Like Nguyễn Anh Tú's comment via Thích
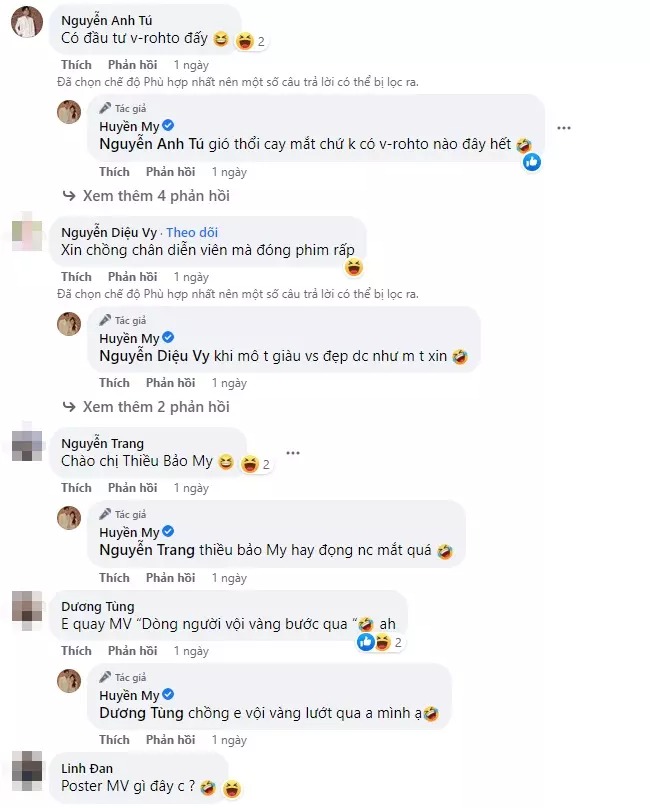The width and height of the screenshot is (650, 808). click(75, 64)
